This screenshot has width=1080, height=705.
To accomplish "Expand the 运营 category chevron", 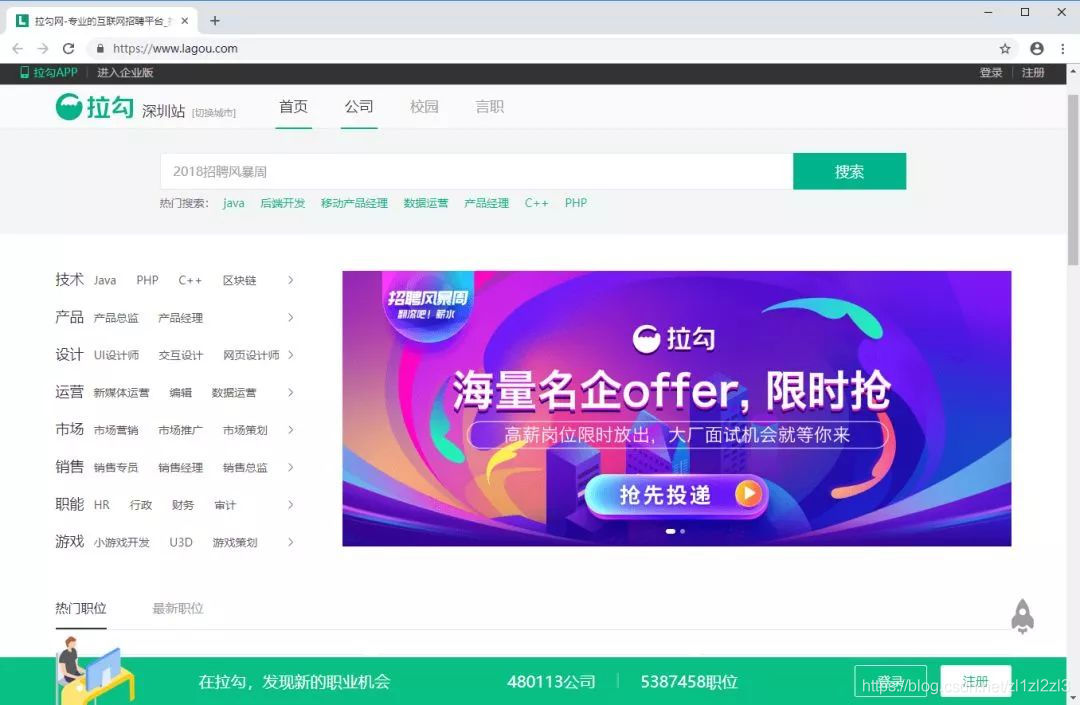I will click(x=291, y=392).
